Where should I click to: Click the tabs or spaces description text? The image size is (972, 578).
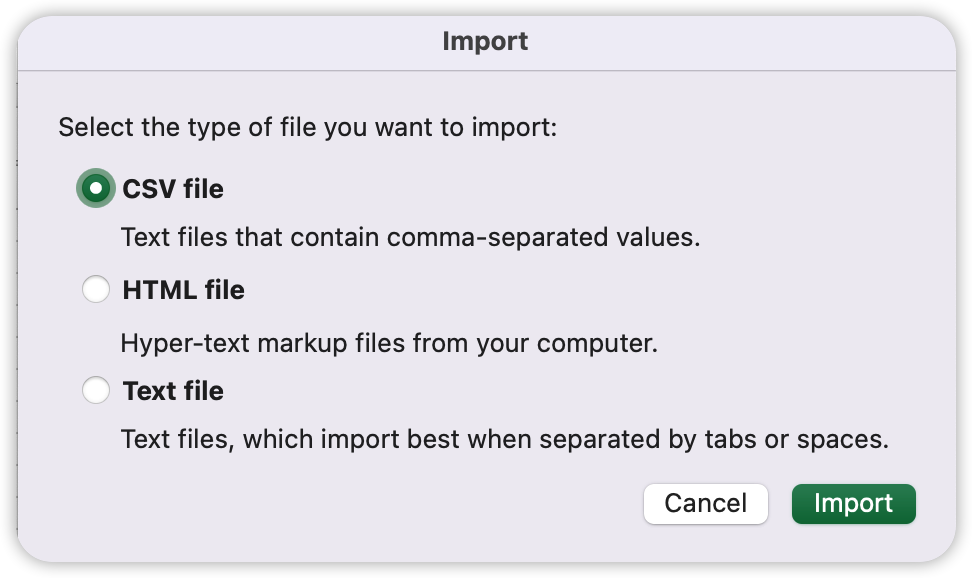(504, 439)
